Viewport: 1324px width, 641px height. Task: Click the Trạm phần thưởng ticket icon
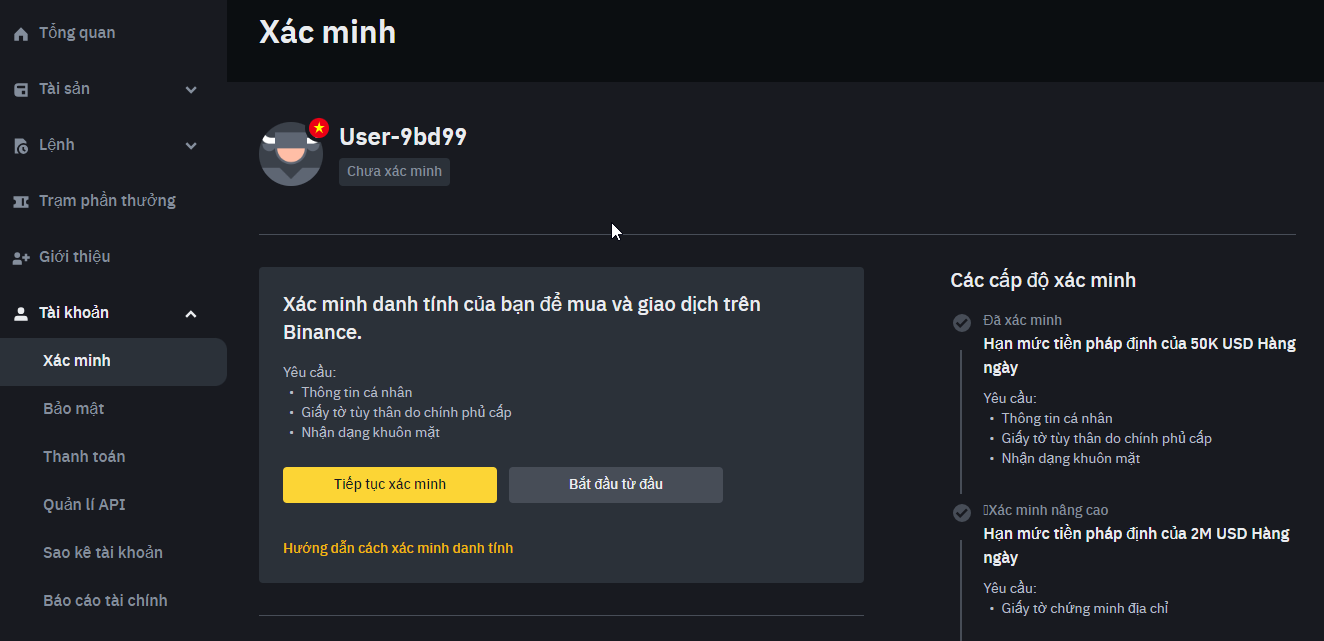[x=21, y=202]
